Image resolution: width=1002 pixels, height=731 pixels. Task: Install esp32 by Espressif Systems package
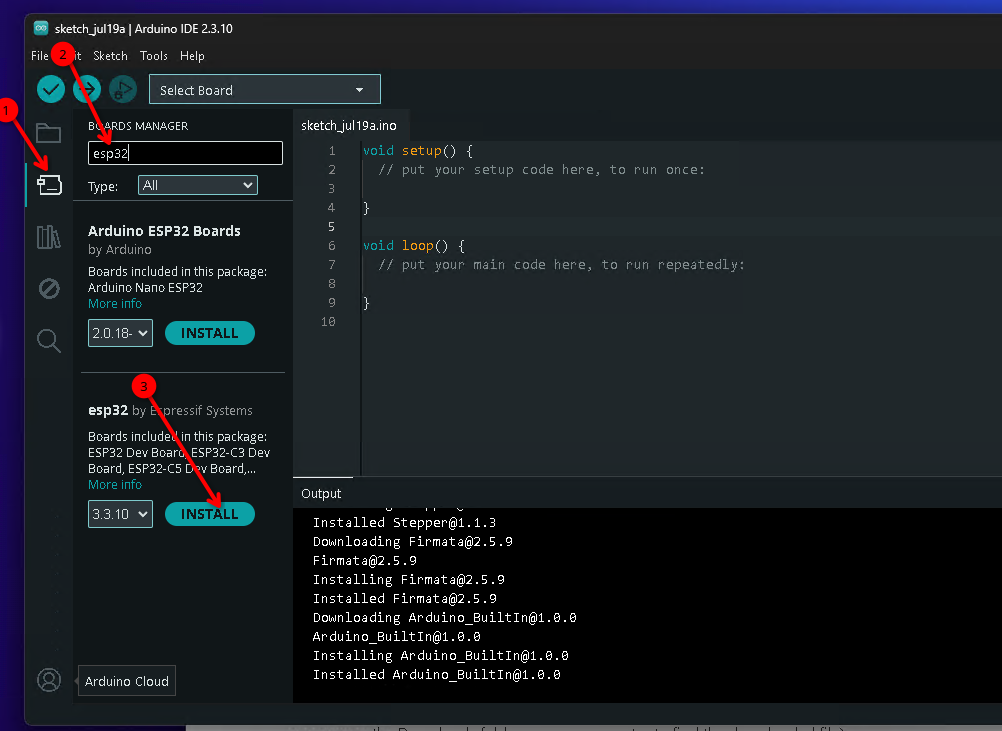point(210,514)
